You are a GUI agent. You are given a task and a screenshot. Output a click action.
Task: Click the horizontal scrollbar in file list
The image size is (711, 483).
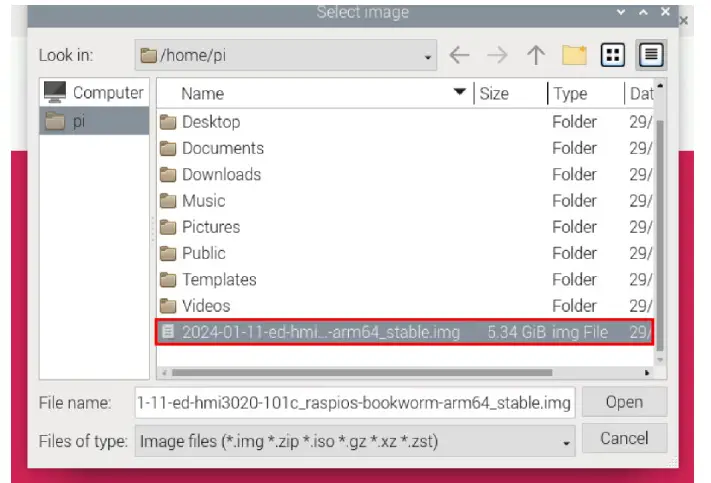(x=360, y=373)
